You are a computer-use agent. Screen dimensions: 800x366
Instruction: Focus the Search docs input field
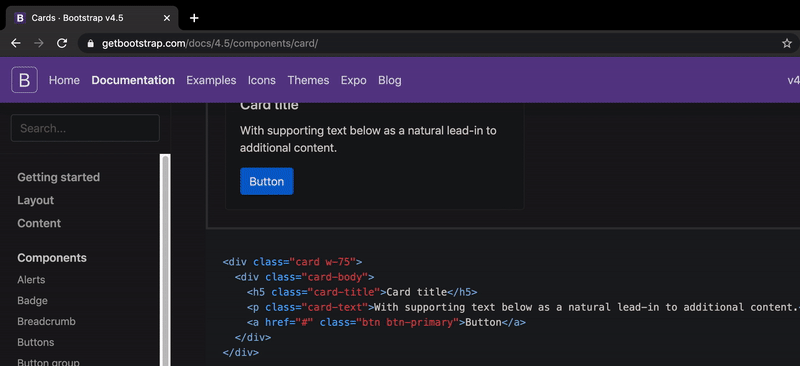pyautogui.click(x=85, y=128)
